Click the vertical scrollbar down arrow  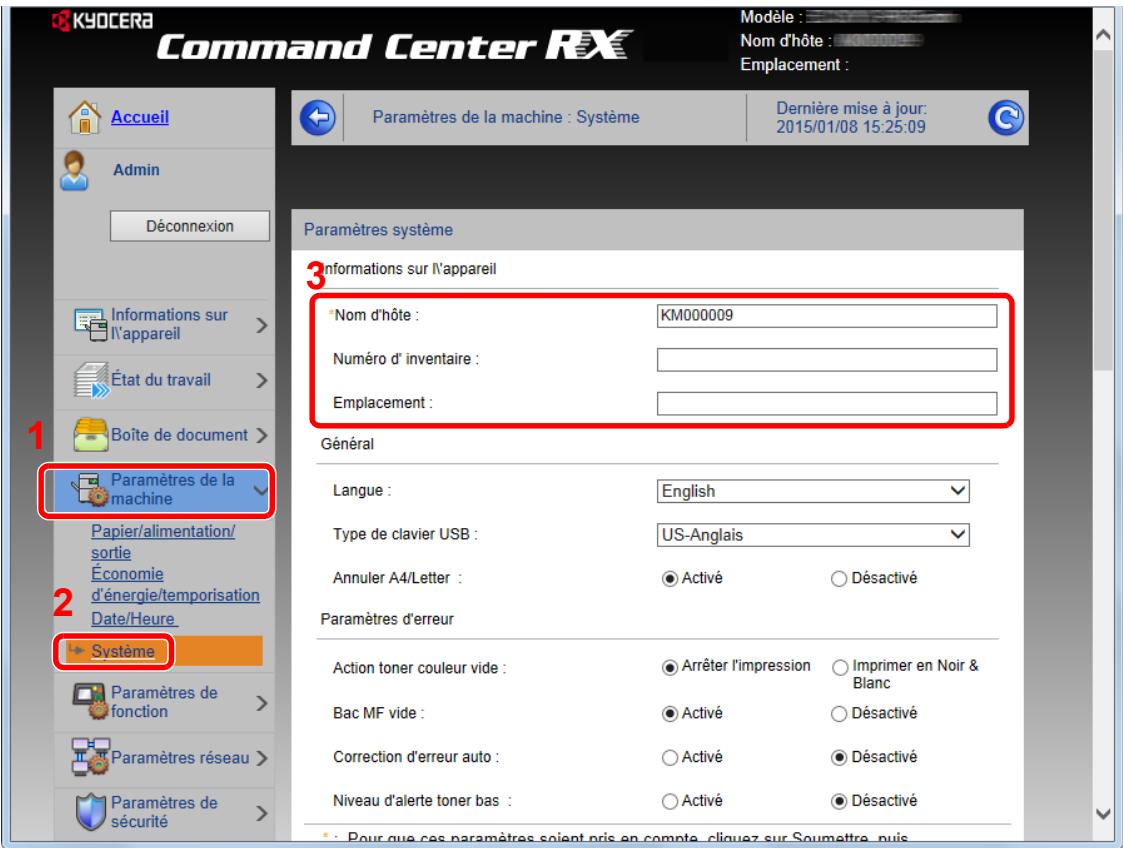[1103, 814]
